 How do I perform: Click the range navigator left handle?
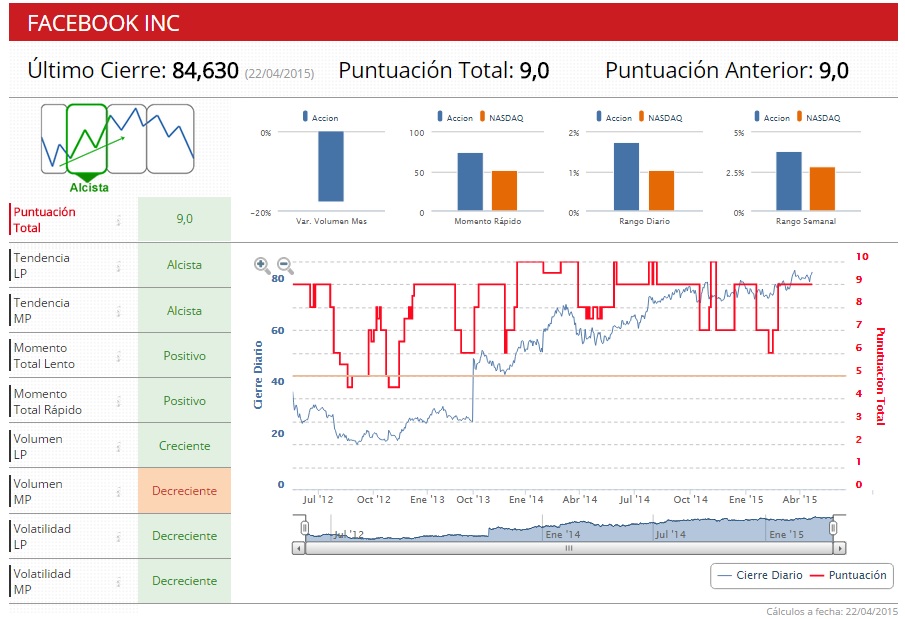[305, 527]
